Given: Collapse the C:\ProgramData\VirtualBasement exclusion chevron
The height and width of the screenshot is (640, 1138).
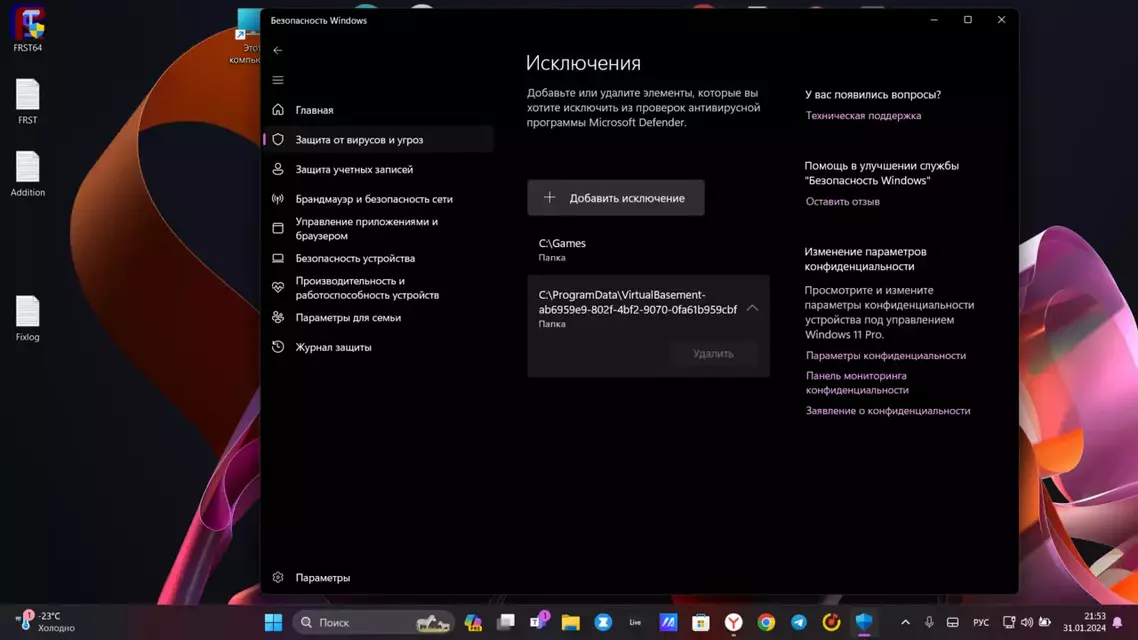Looking at the screenshot, I should coord(753,308).
